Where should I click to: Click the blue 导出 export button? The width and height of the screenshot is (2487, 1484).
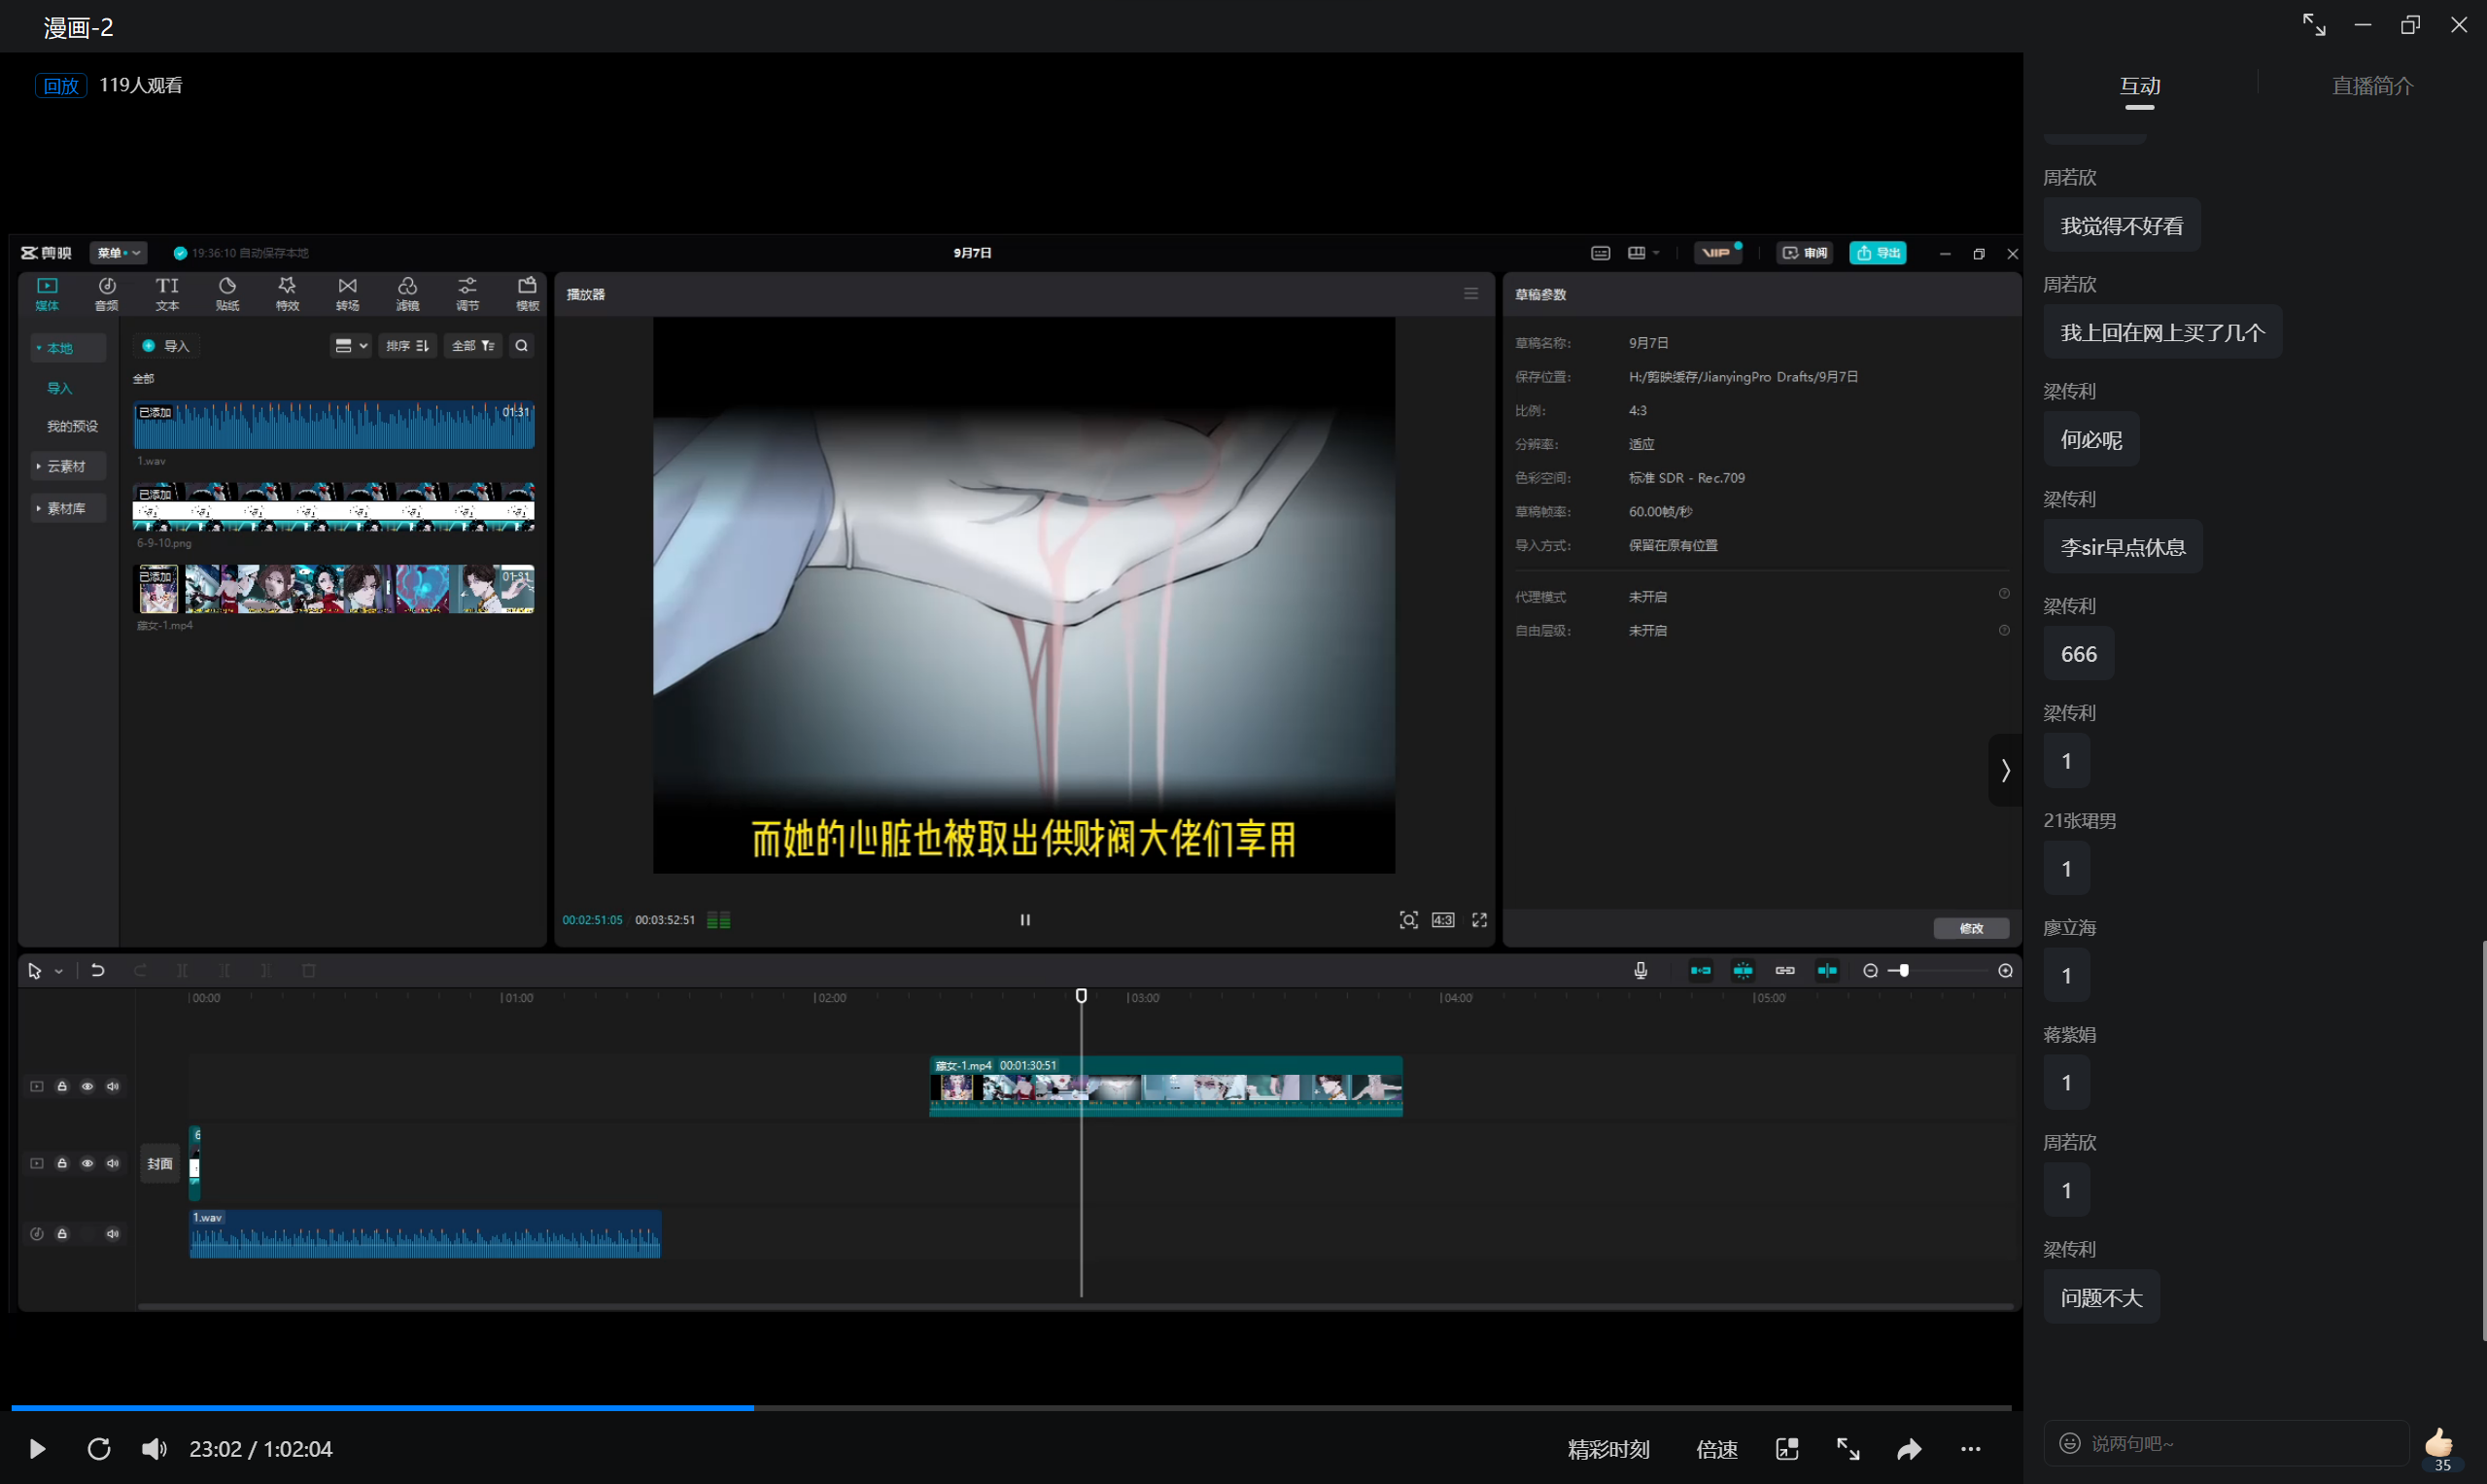(1878, 253)
